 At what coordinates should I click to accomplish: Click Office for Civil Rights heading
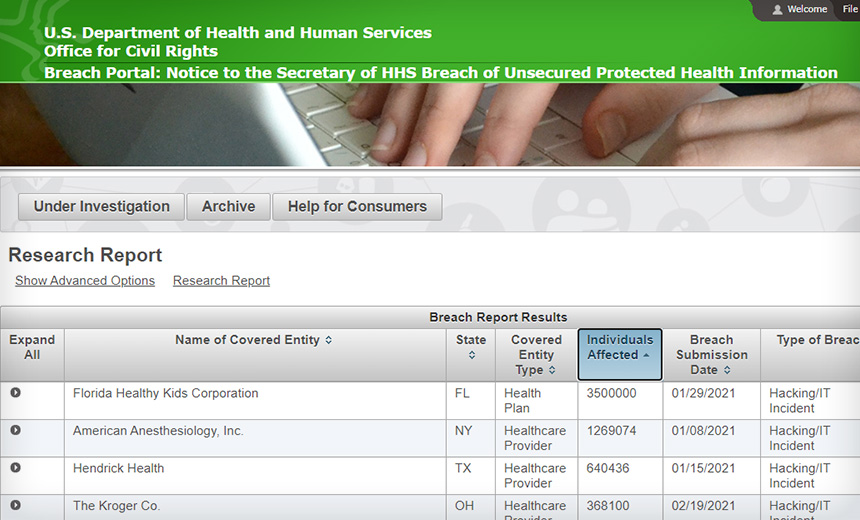pos(131,51)
